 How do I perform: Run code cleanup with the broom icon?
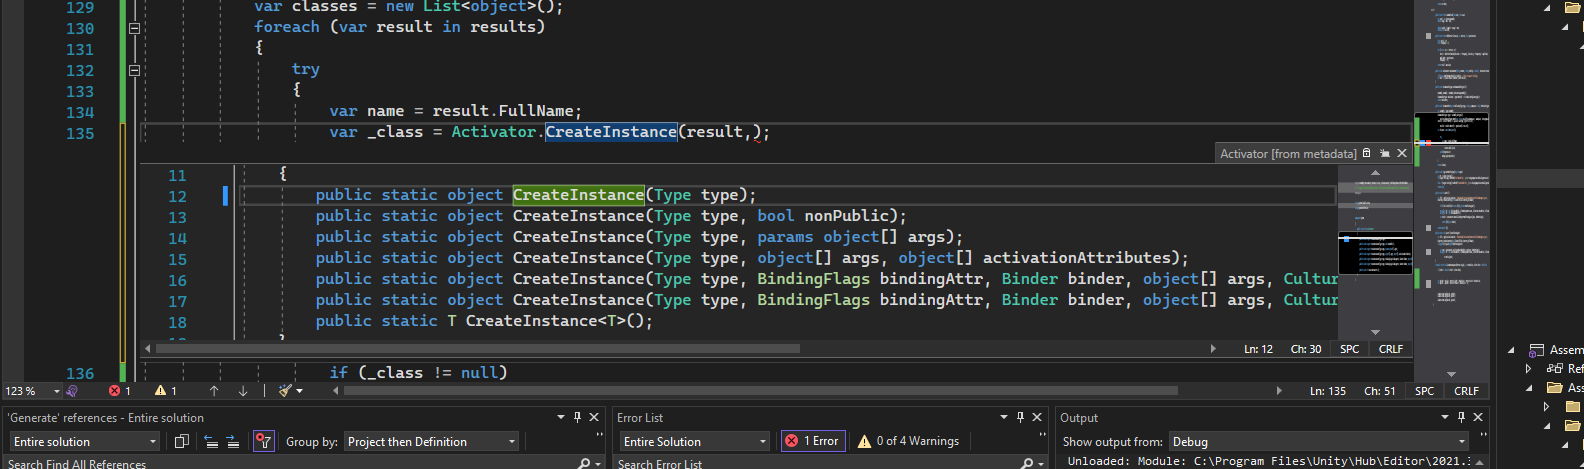point(285,391)
